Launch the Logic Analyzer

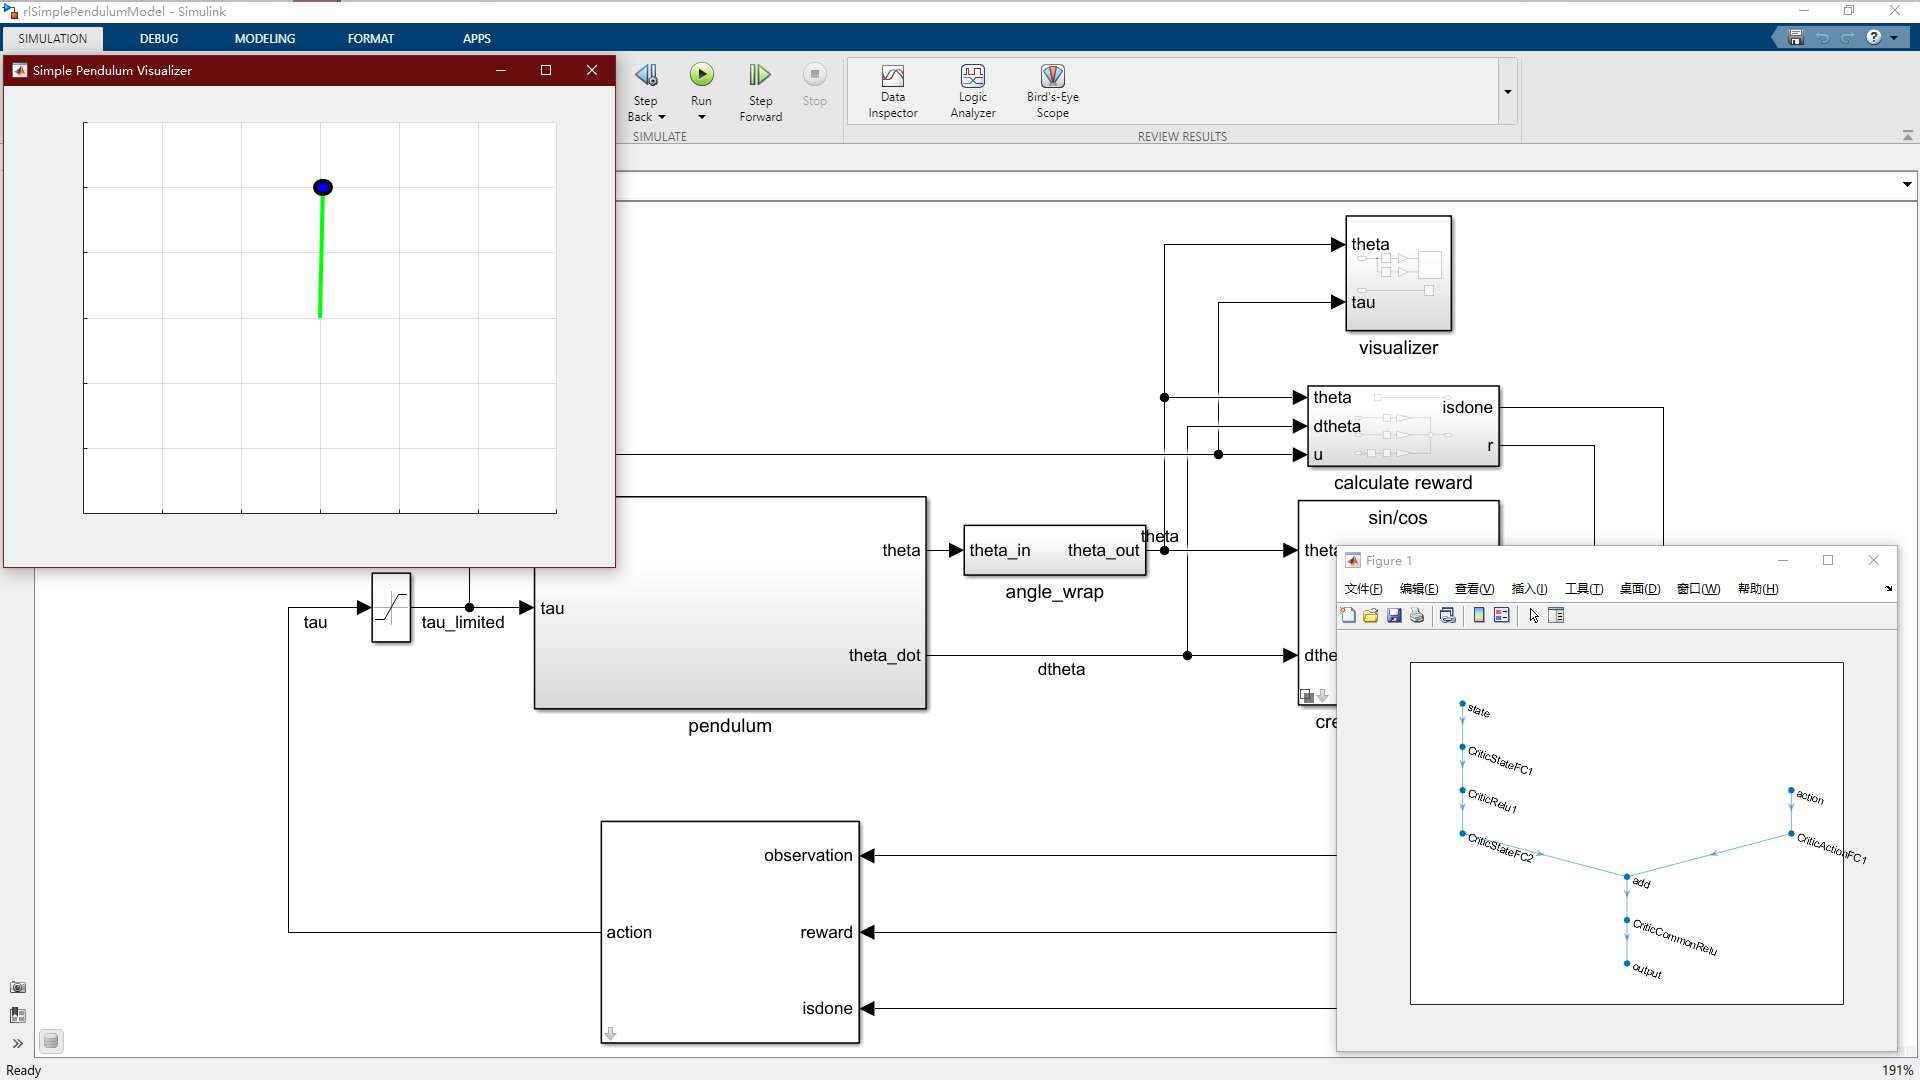tap(972, 77)
